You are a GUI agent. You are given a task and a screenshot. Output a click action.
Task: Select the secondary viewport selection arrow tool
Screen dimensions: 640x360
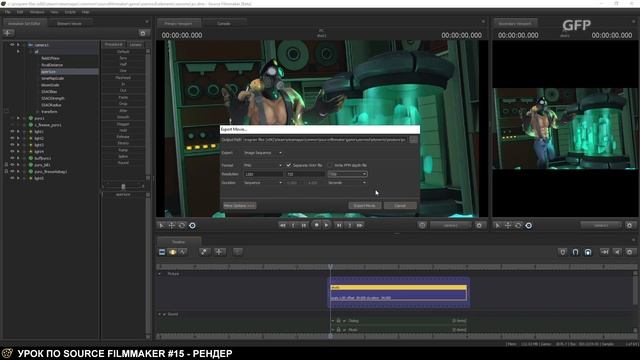498,225
